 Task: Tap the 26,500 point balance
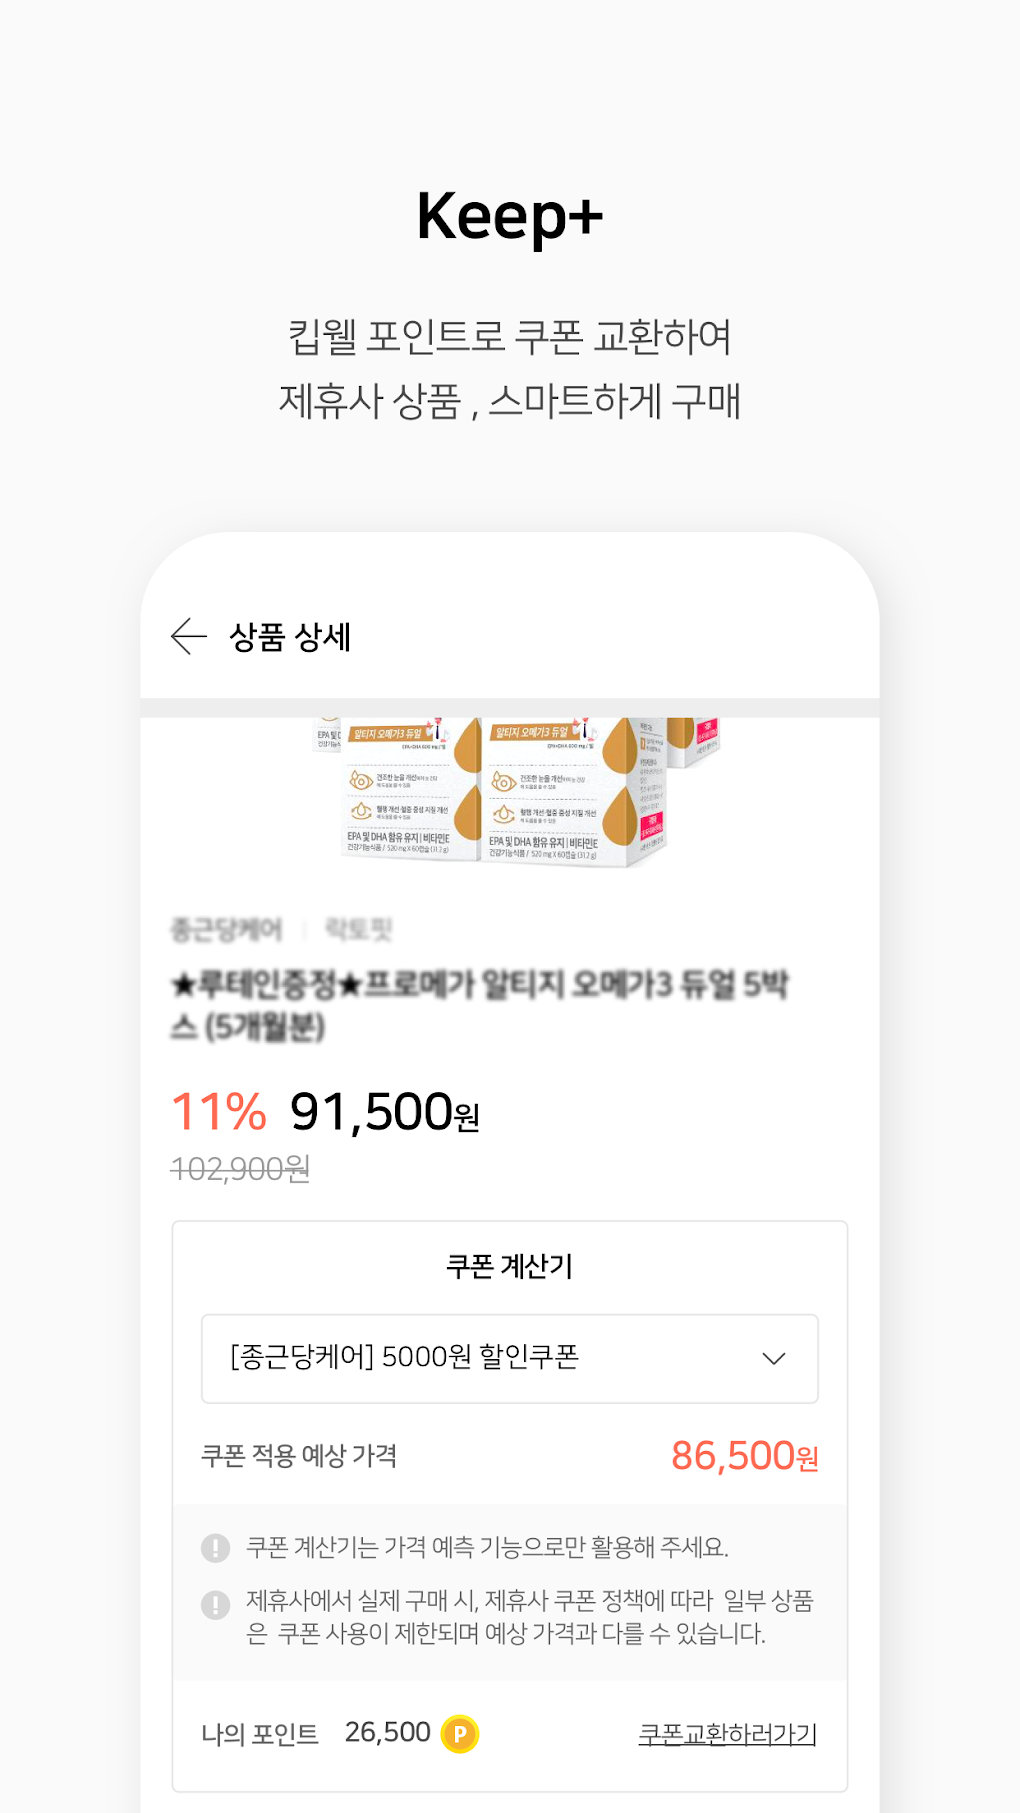click(388, 1732)
